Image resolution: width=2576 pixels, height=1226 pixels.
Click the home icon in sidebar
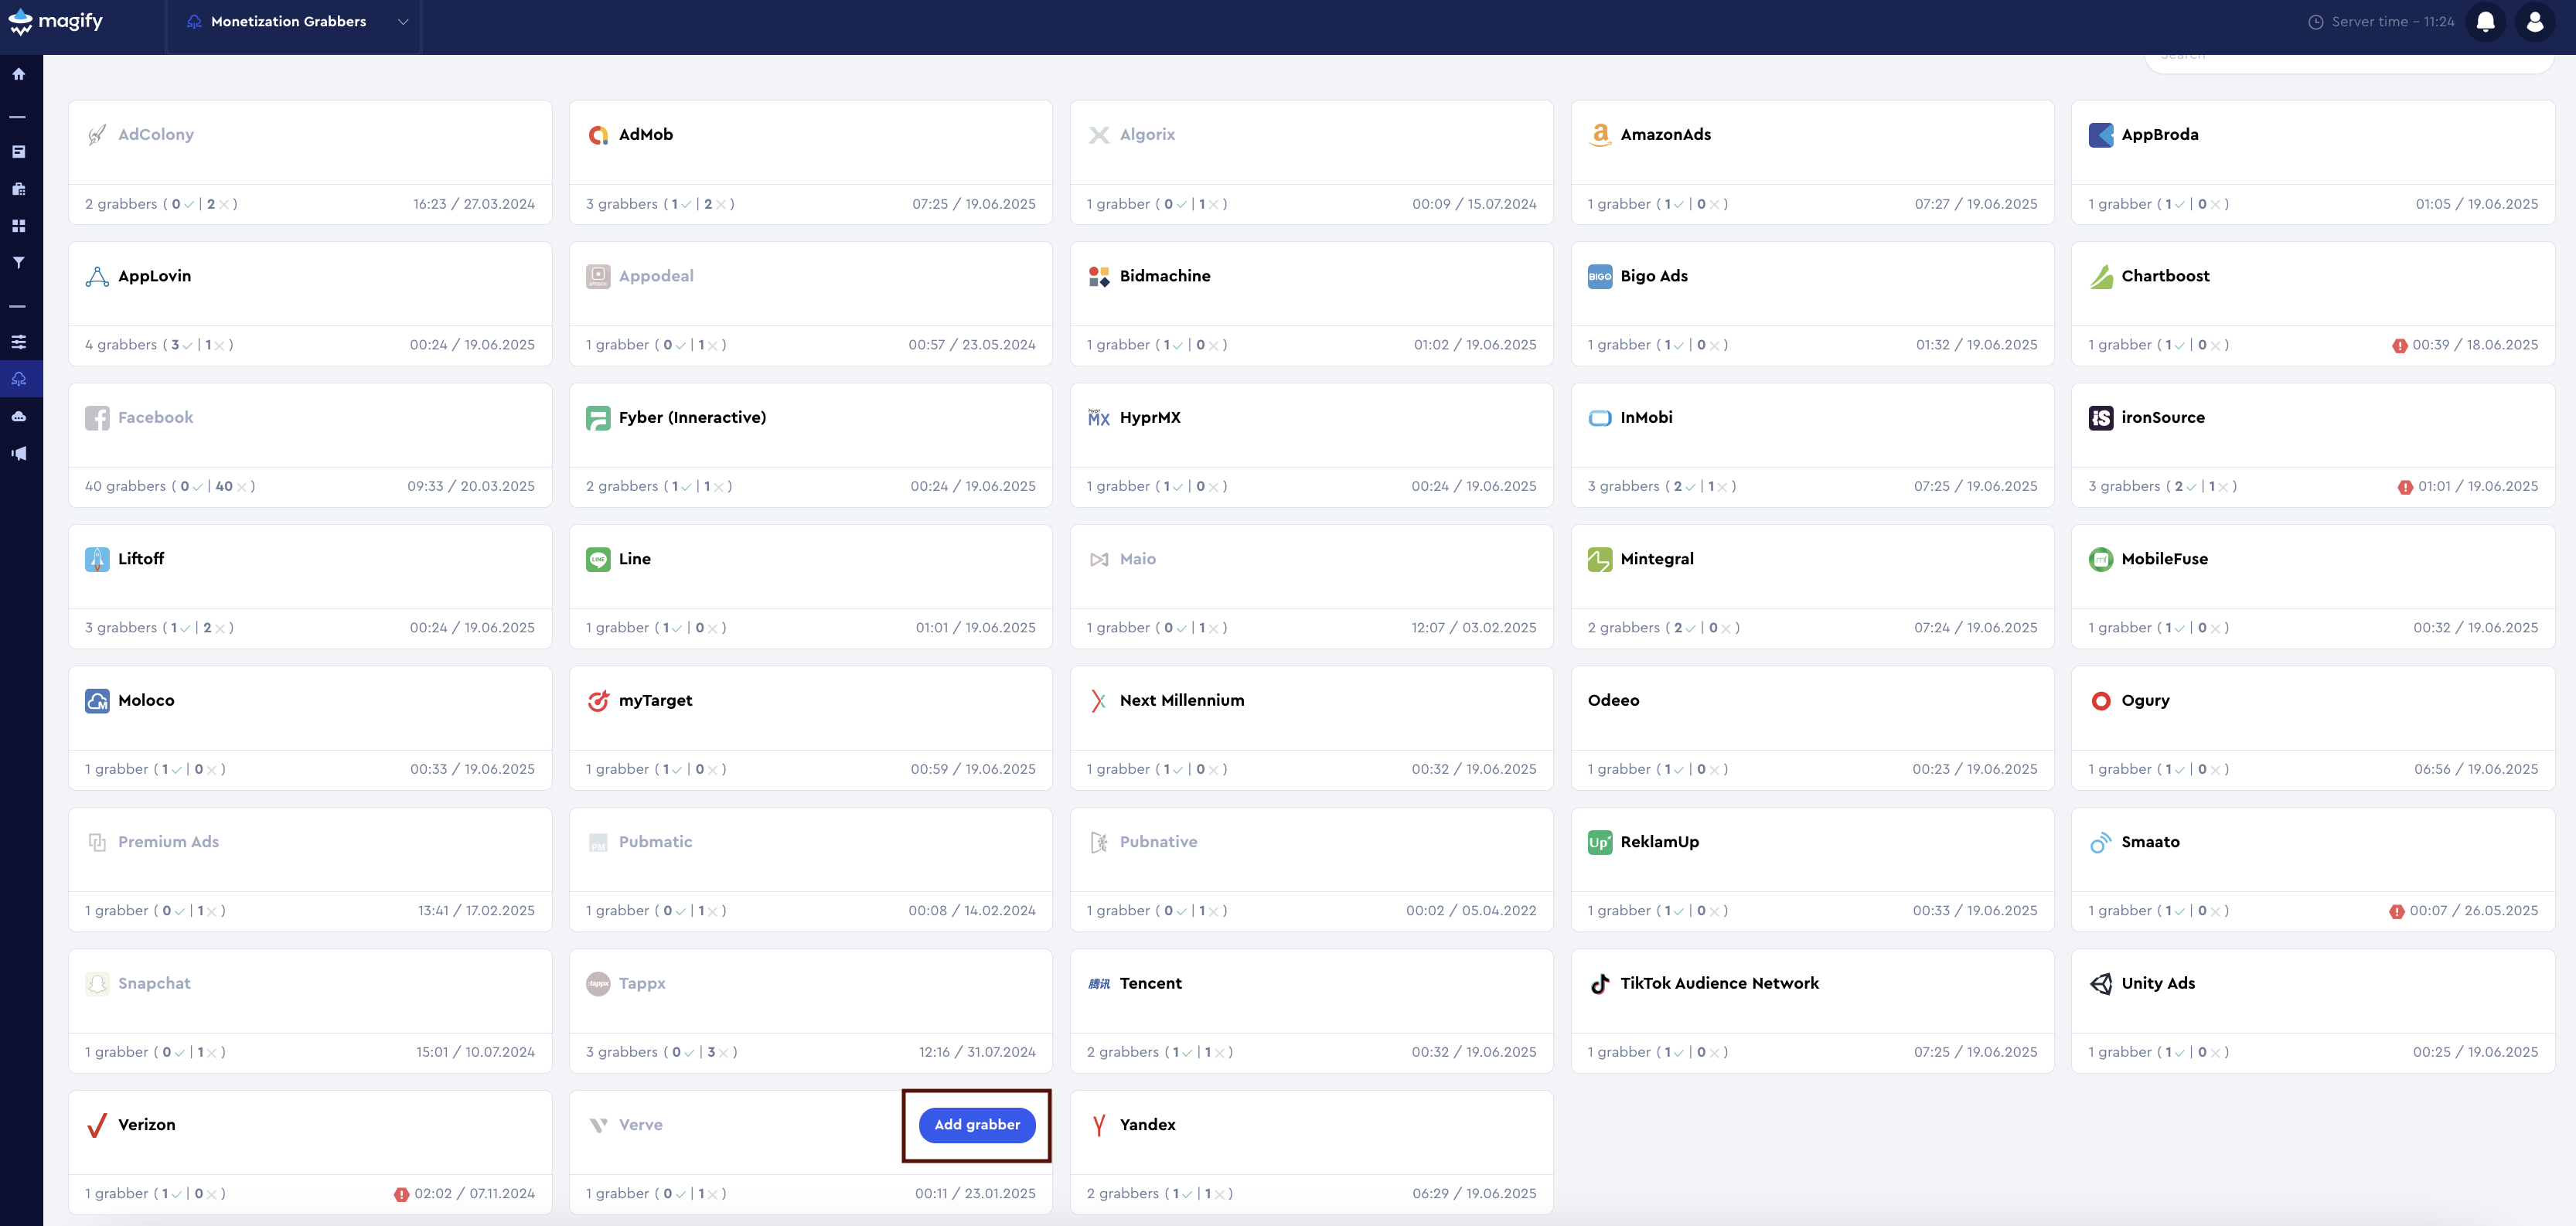coord(19,74)
